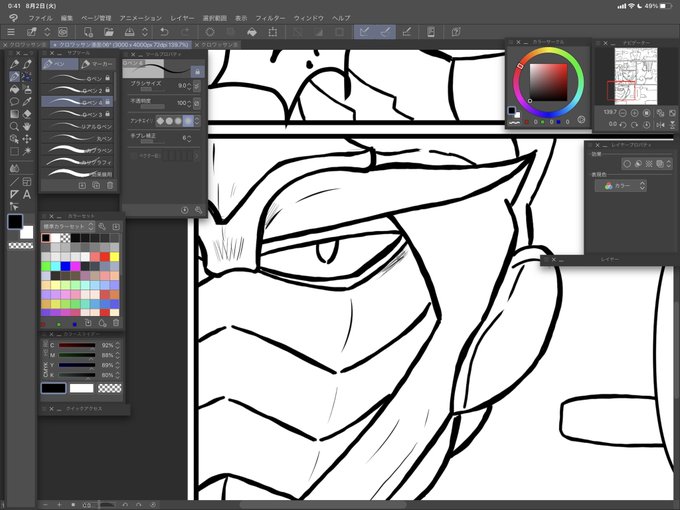Expand anti-aliasing options arrows

tap(197, 121)
